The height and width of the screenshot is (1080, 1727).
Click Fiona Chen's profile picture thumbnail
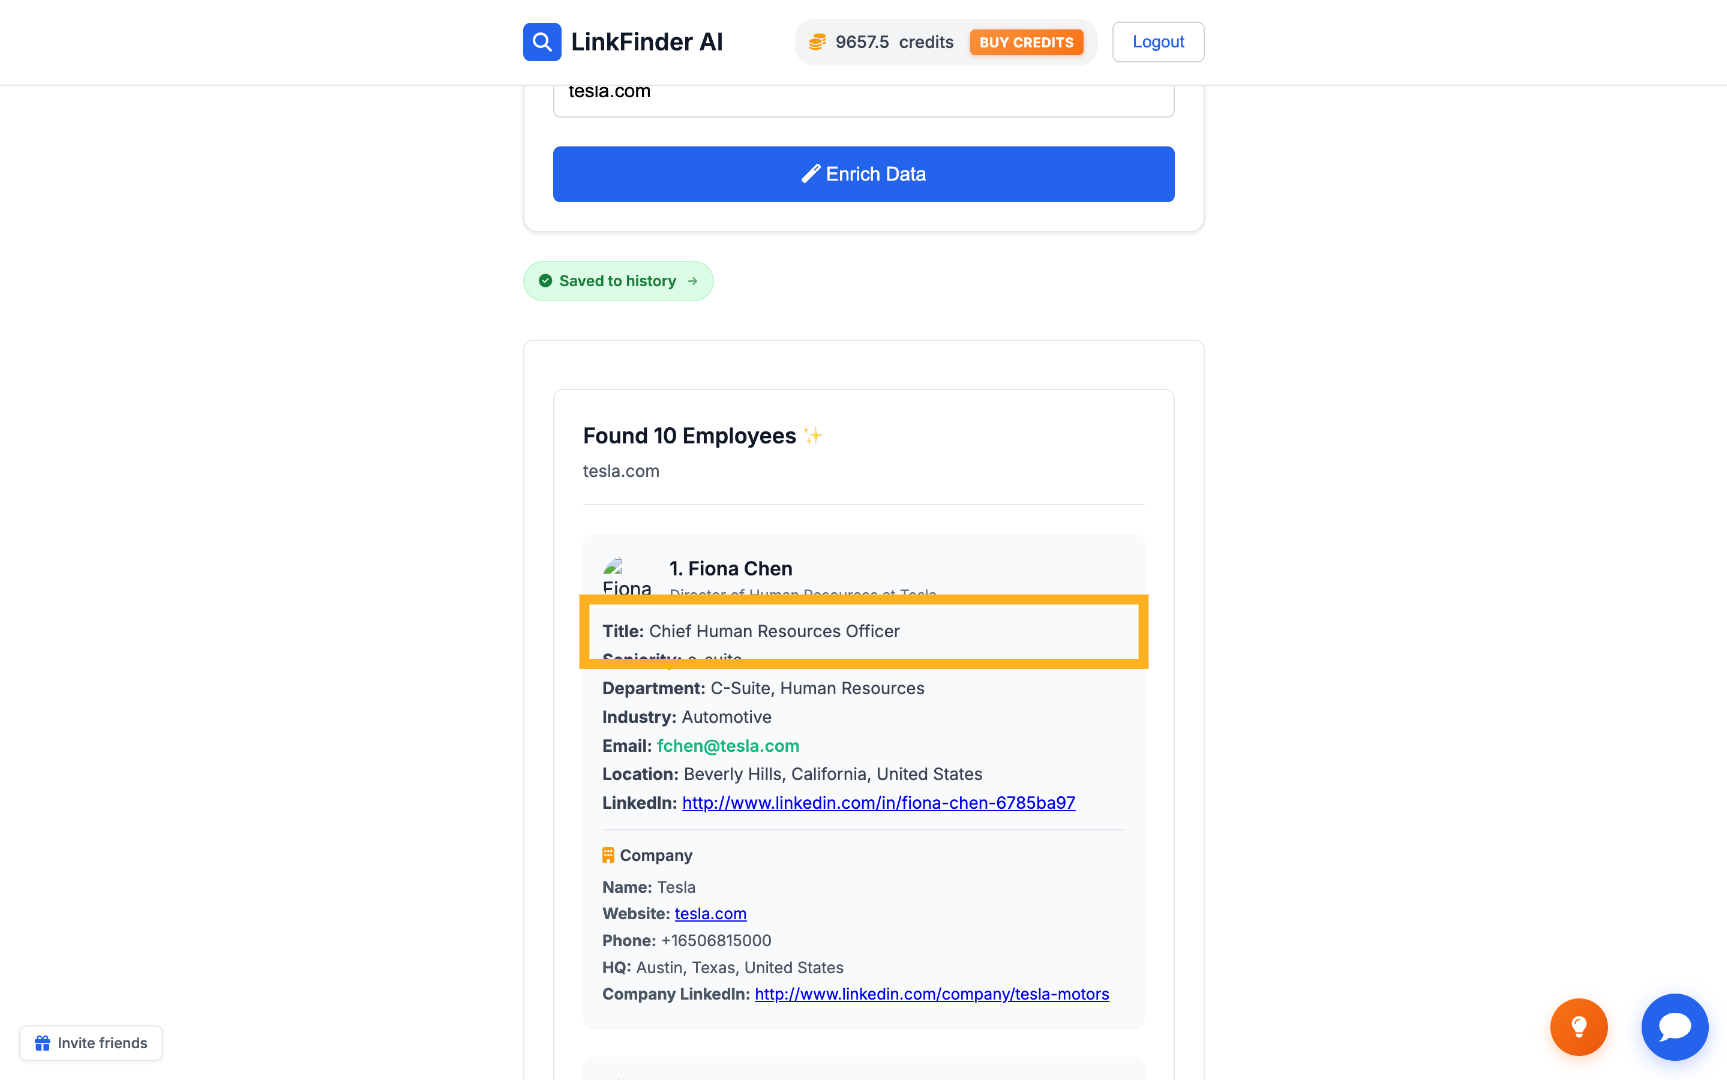coord(627,576)
